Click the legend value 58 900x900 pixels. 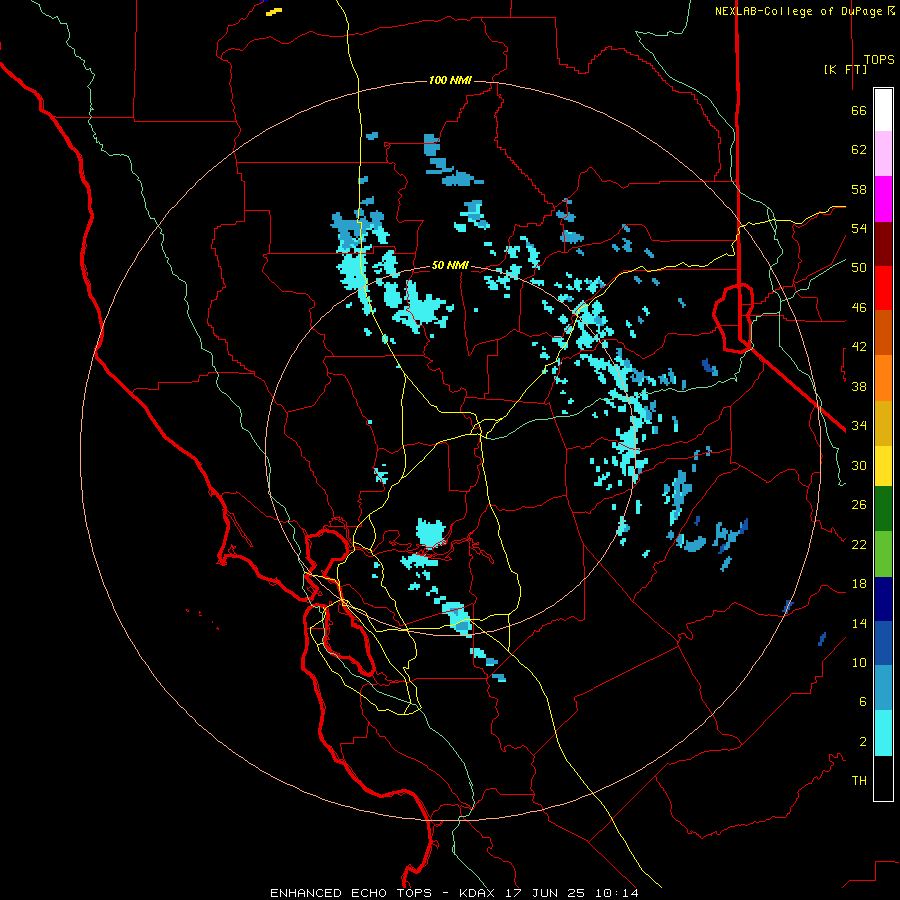click(x=859, y=189)
